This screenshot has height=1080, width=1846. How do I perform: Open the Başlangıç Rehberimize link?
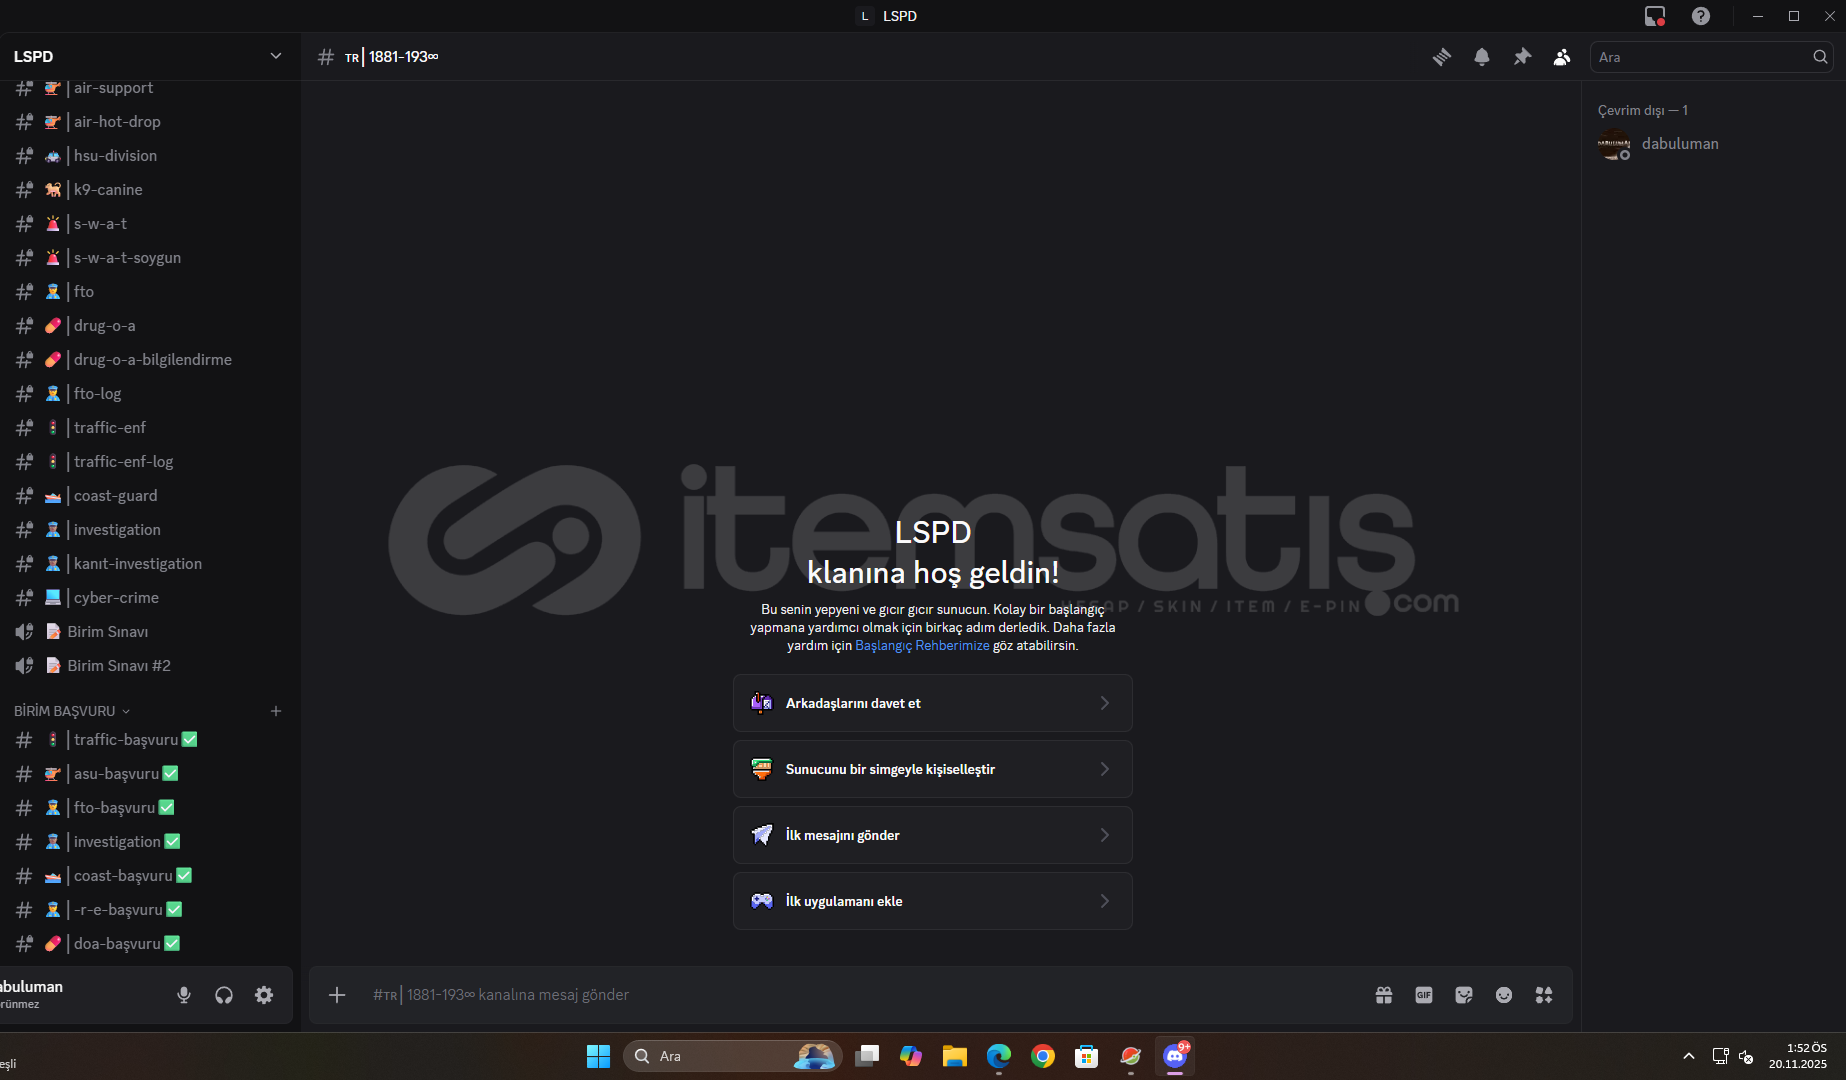pos(922,646)
